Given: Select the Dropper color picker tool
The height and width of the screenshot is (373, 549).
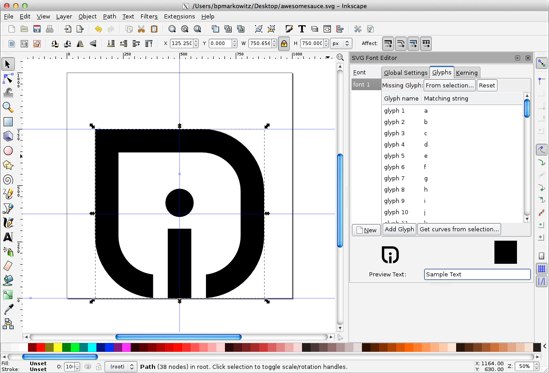Looking at the screenshot, I should tap(8, 309).
